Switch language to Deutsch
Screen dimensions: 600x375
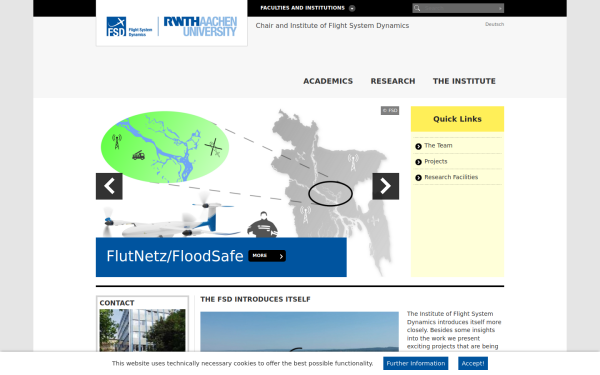pyautogui.click(x=494, y=24)
